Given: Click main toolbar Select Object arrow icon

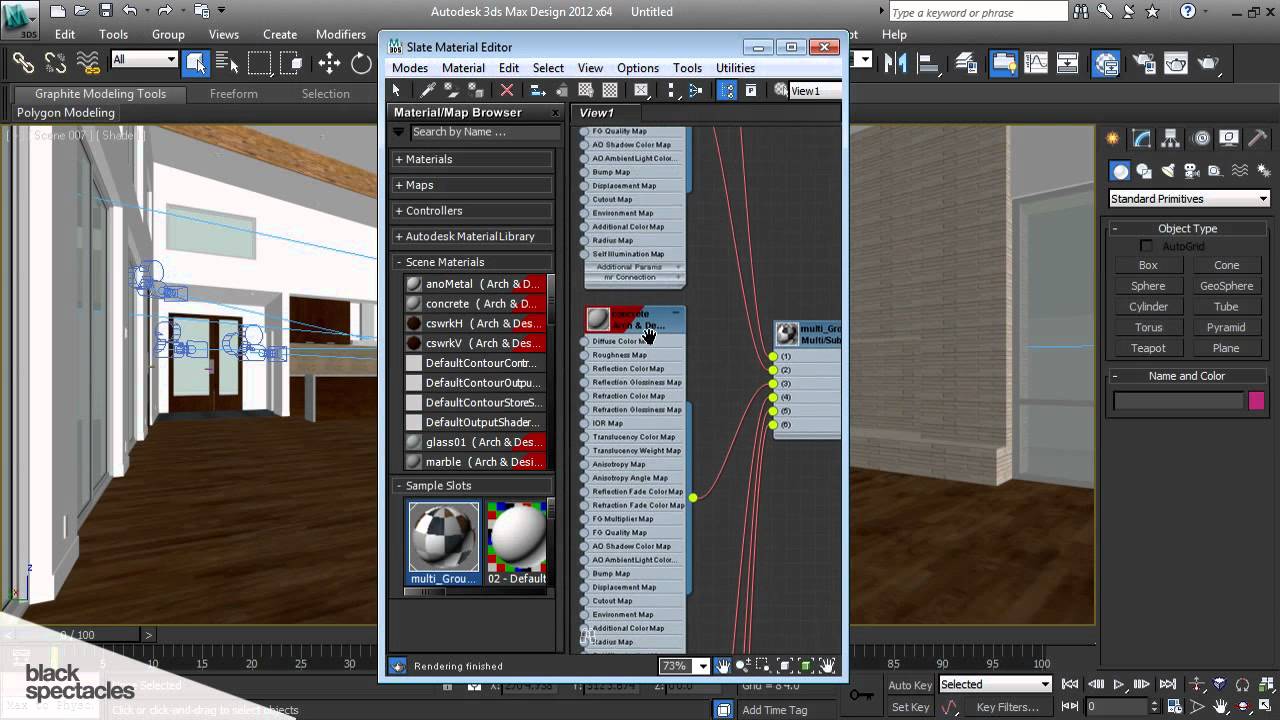Looking at the screenshot, I should pos(195,64).
